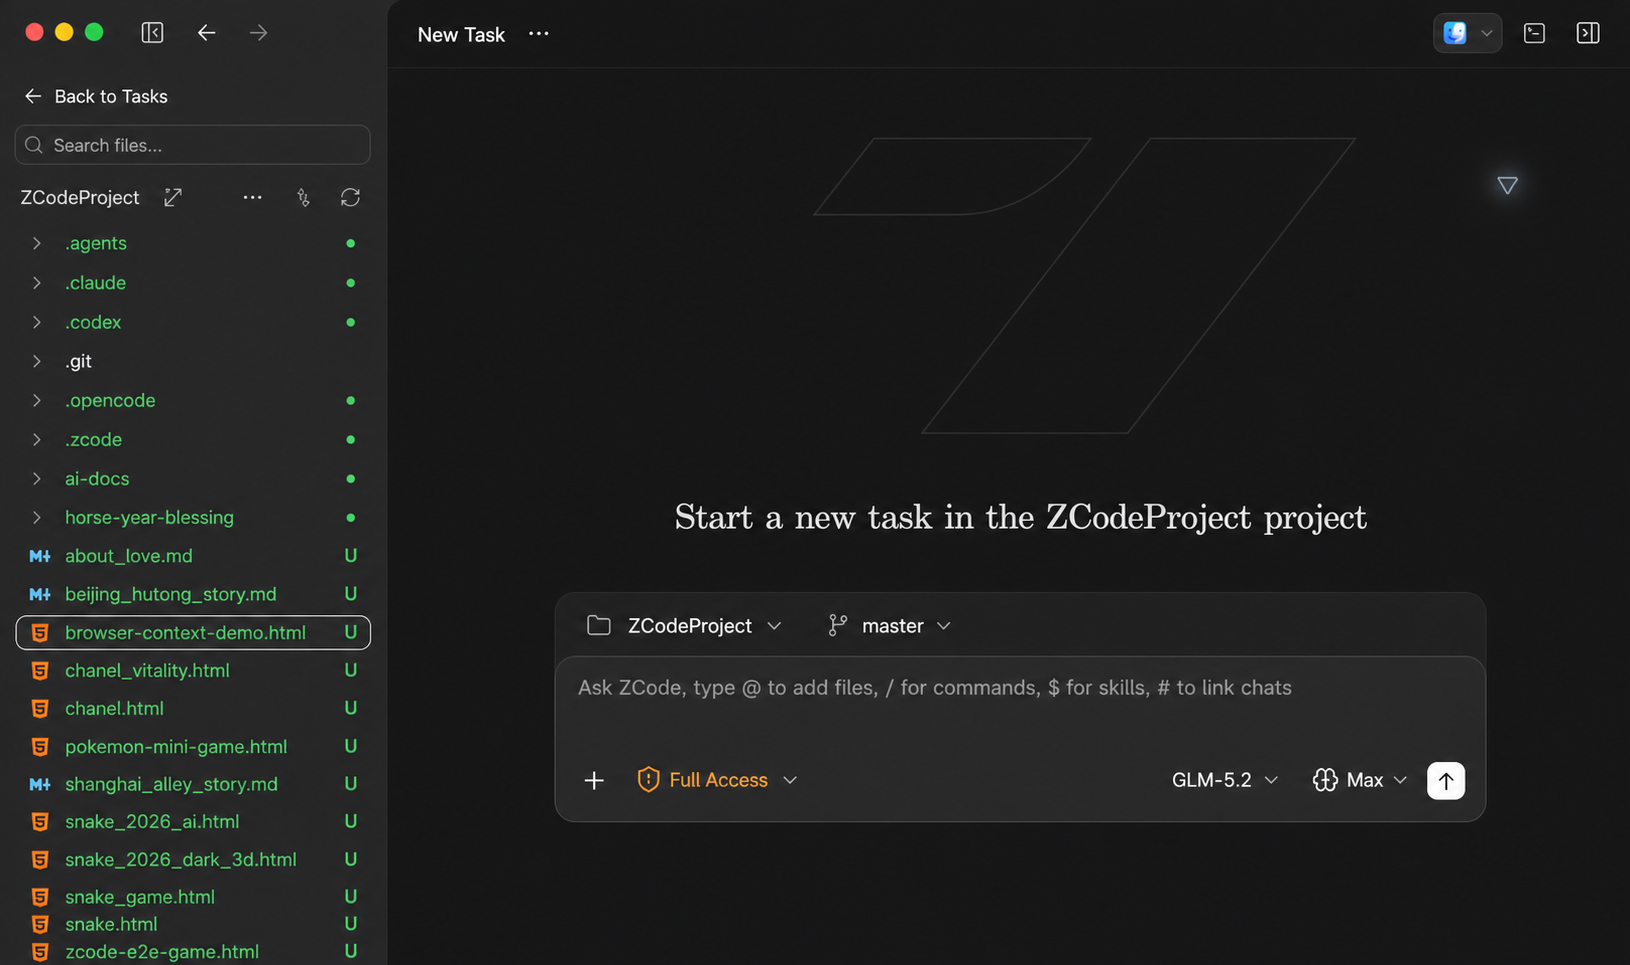
Task: Toggle the left sidebar panel icon
Action: tap(152, 33)
